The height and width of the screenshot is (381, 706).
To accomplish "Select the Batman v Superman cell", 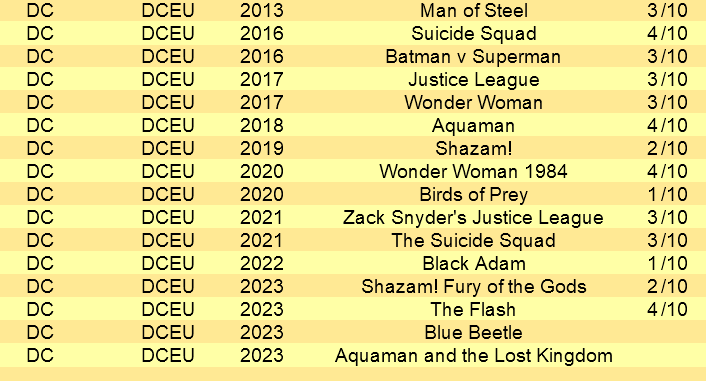I will click(x=473, y=56).
